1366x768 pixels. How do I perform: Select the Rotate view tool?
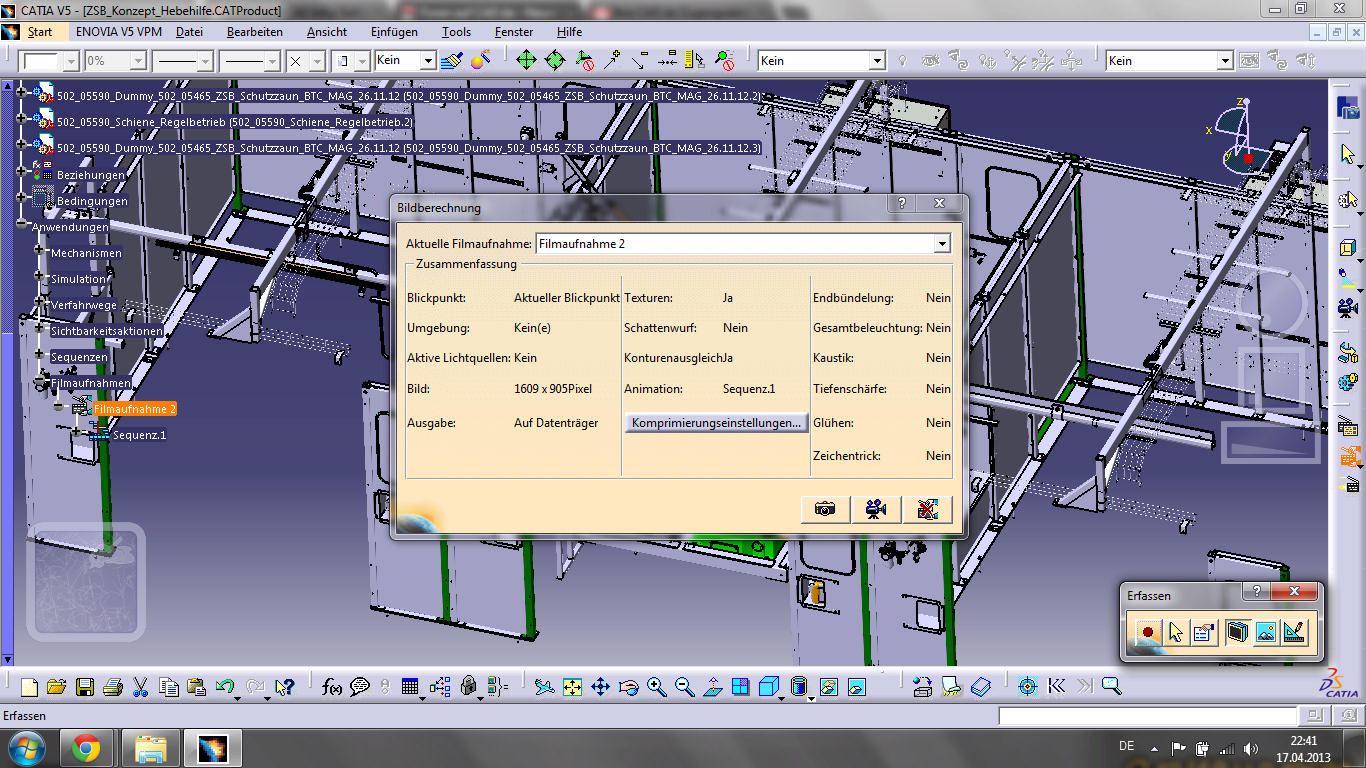point(629,687)
